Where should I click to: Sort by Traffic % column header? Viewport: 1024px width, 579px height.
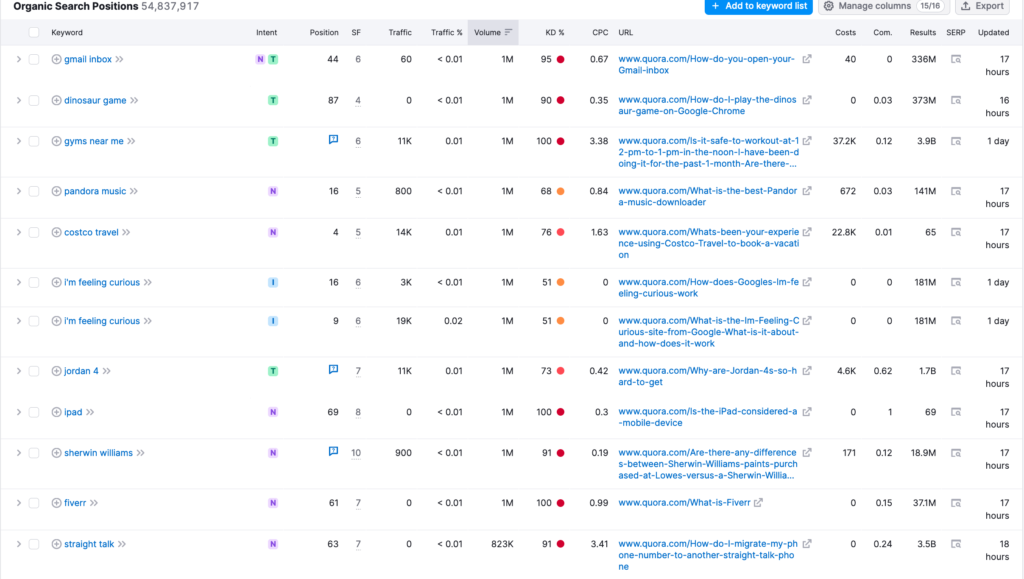click(447, 32)
